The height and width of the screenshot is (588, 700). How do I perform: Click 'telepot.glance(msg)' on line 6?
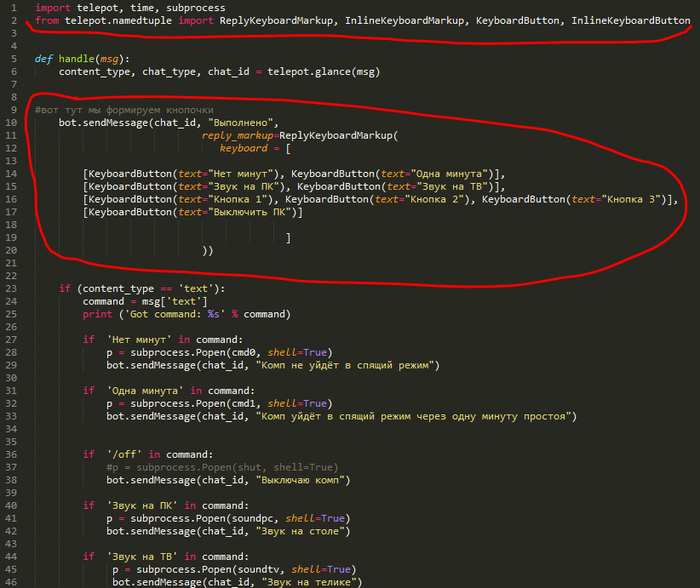pos(323,72)
